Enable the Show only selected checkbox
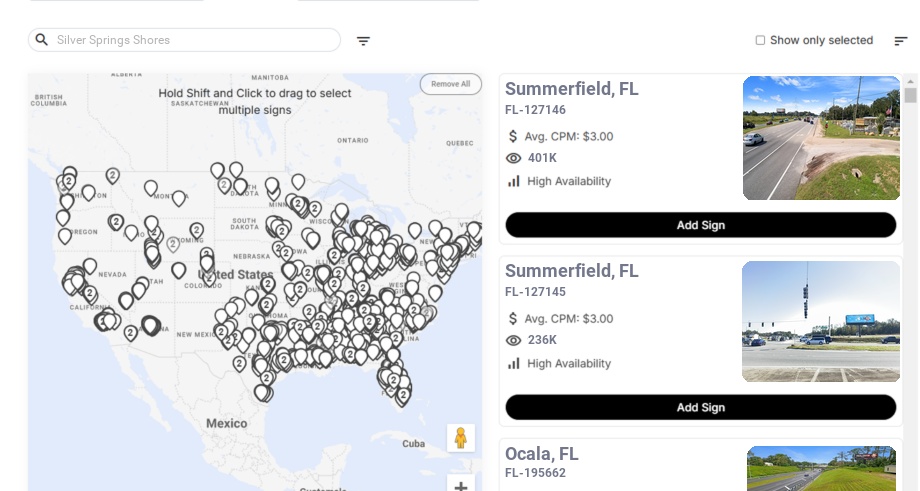The height and width of the screenshot is (491, 920). (760, 41)
